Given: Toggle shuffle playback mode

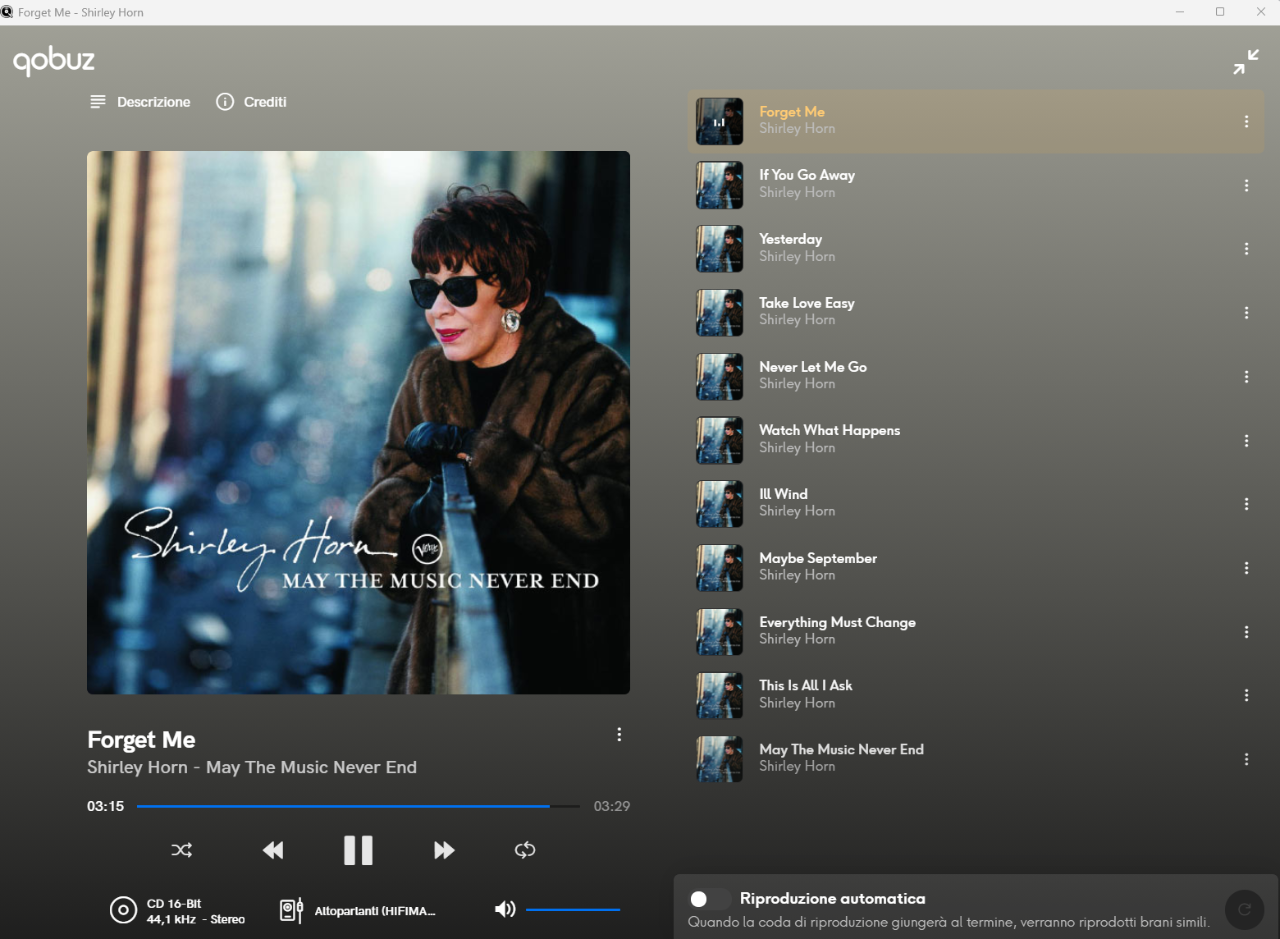Looking at the screenshot, I should [x=181, y=850].
